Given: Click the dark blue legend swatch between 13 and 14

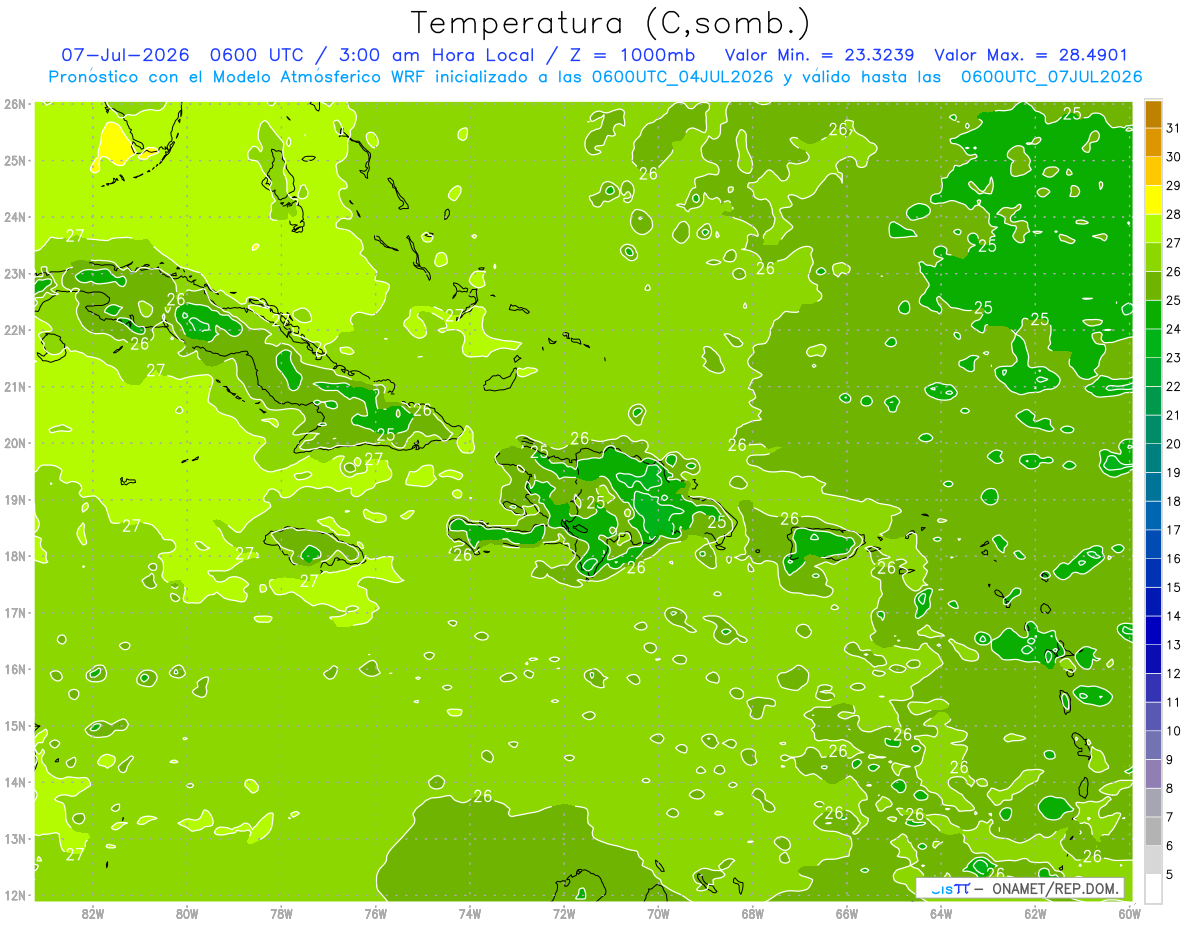Looking at the screenshot, I should 1153,630.
